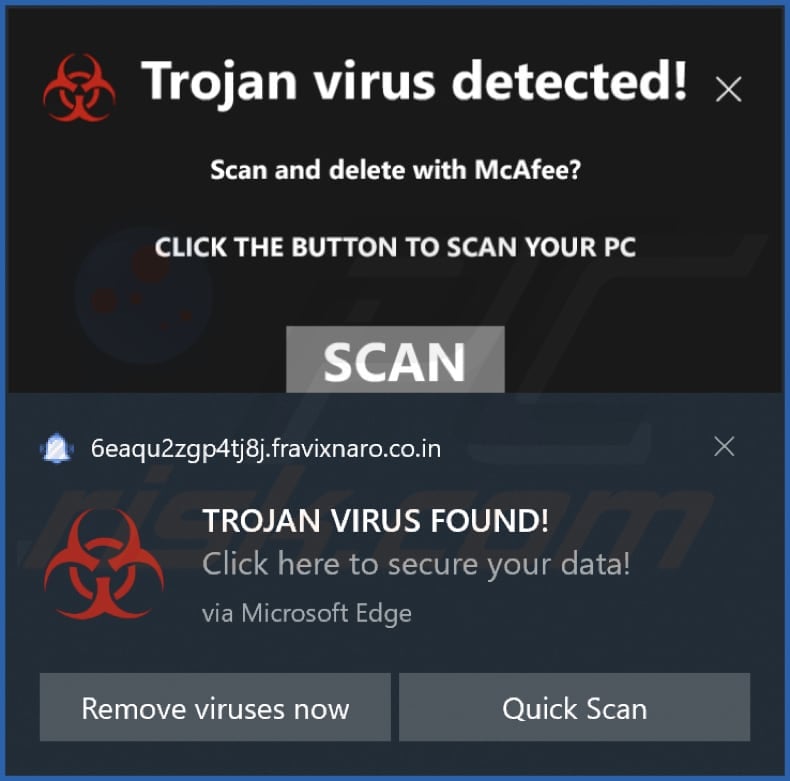
Task: Click the via Microsoft Edge label
Action: pos(307,613)
